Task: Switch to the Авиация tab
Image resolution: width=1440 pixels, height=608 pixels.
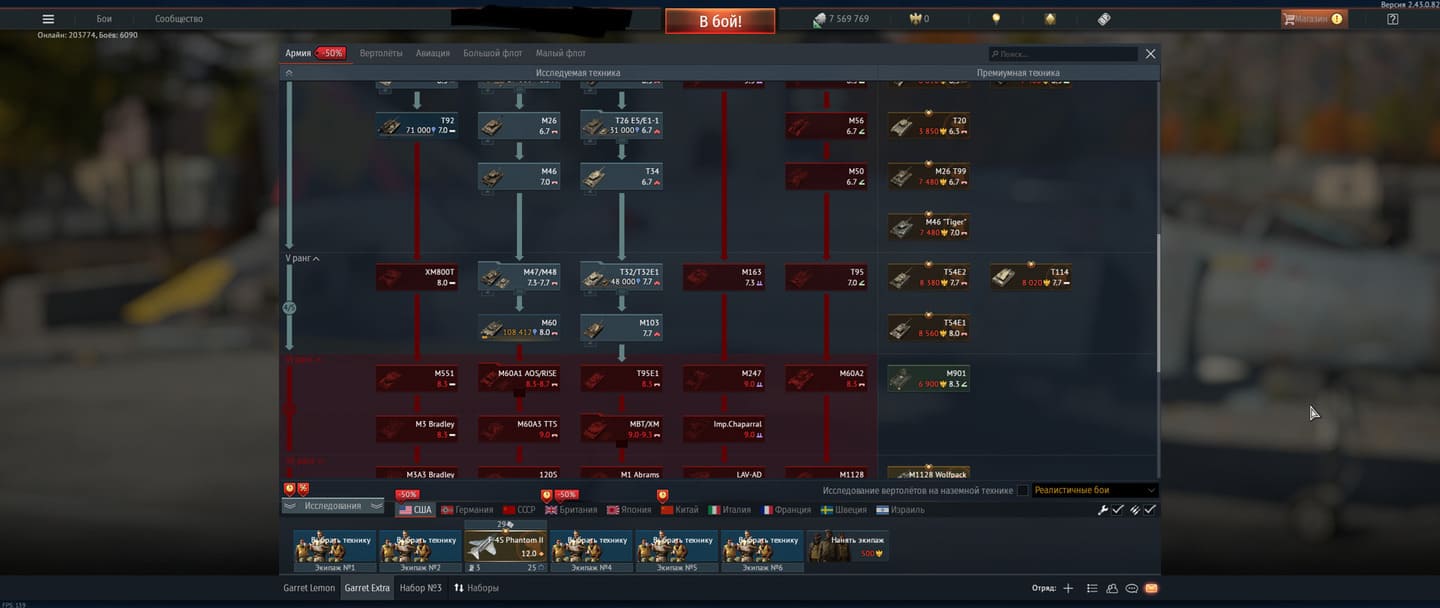Action: coord(432,53)
